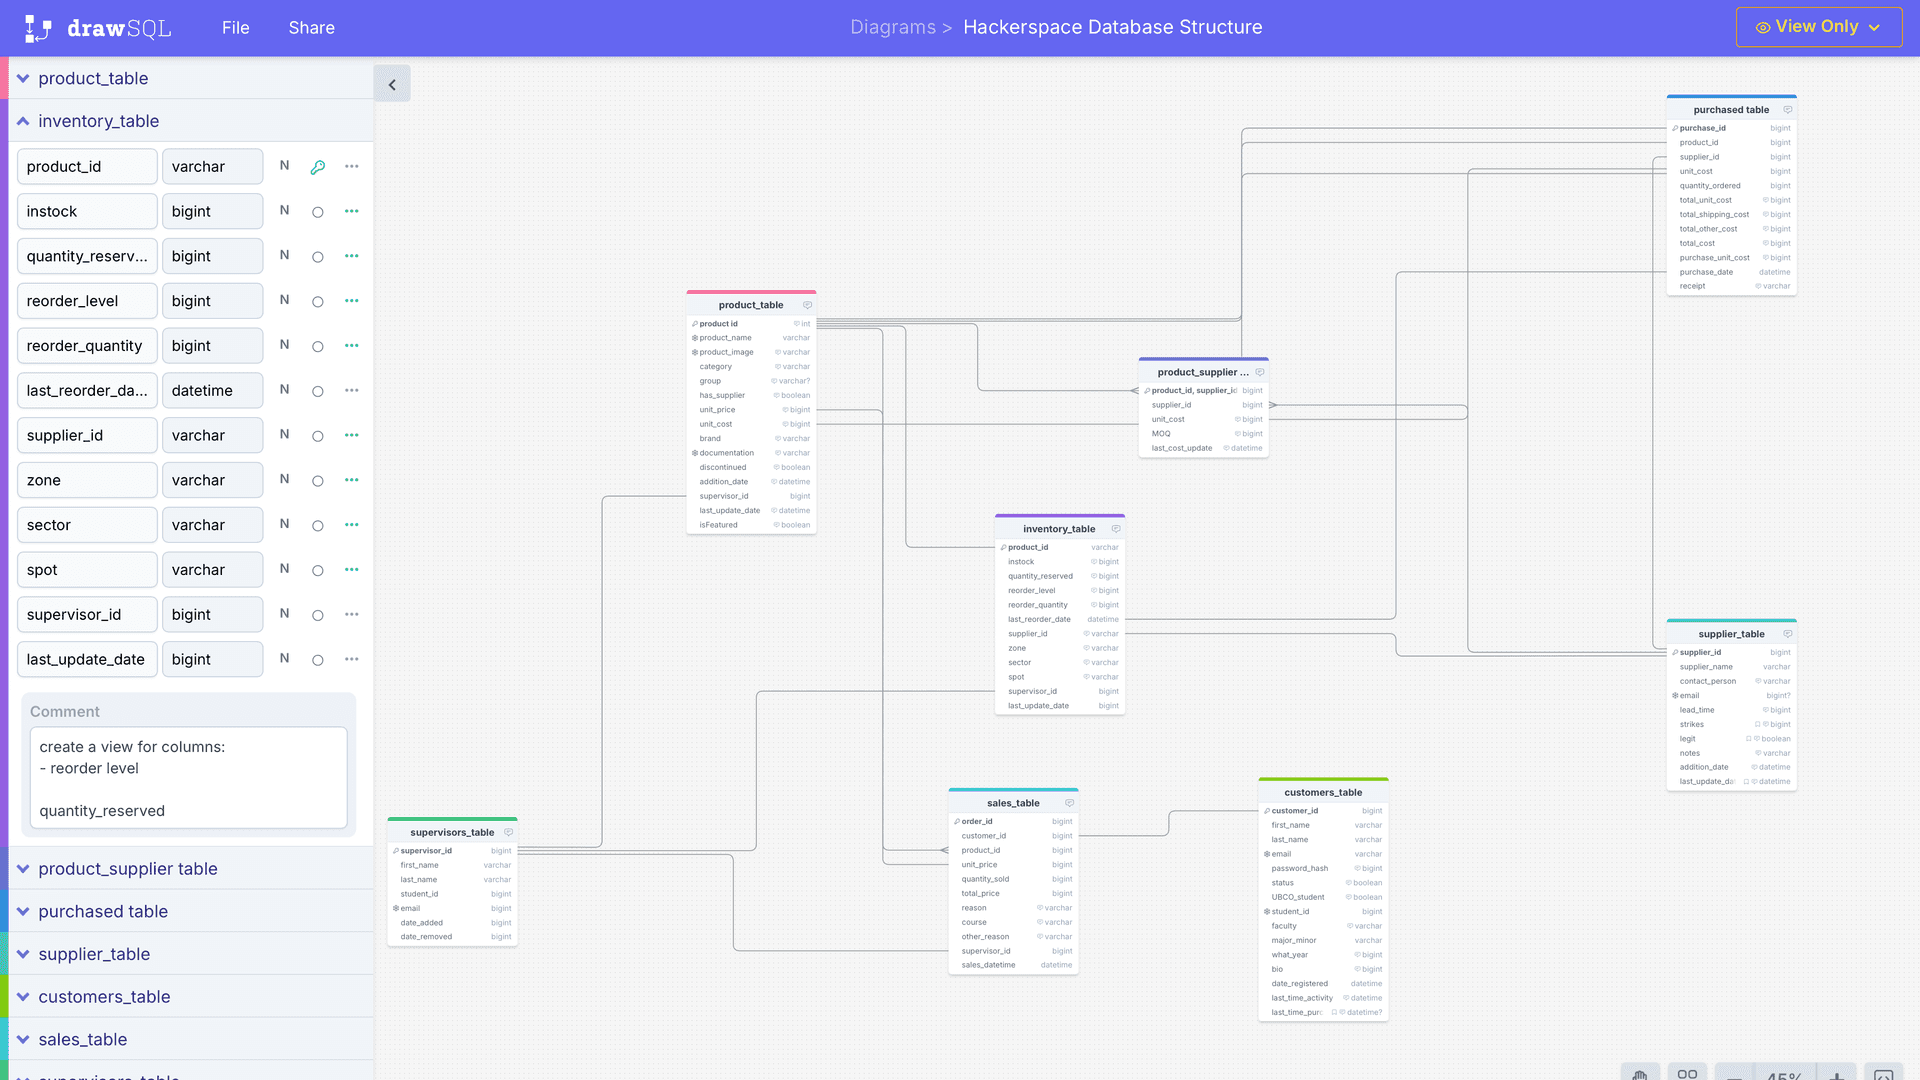Open more options for spot column
1920x1080 pixels.
point(352,570)
